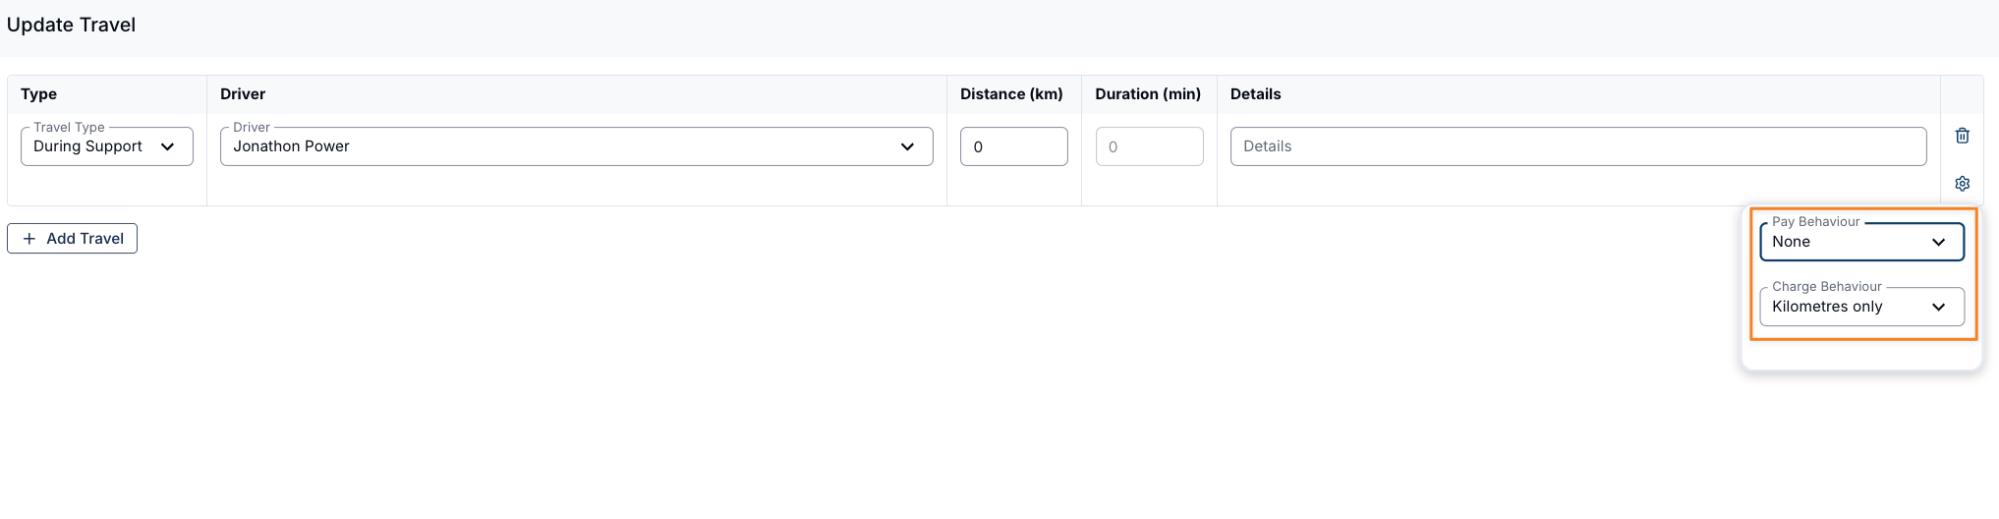Image resolution: width=1999 pixels, height=519 pixels.
Task: Click the Duration (min) input field
Action: pos(1149,147)
